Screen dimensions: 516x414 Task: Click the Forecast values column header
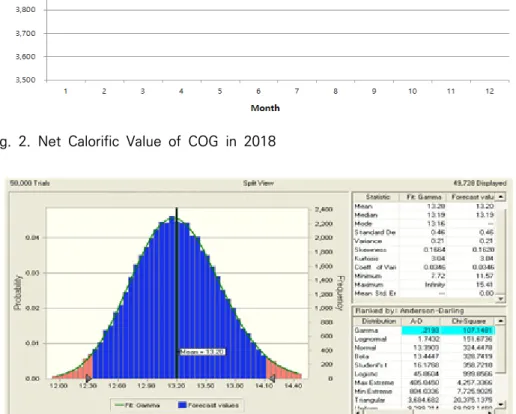click(472, 197)
